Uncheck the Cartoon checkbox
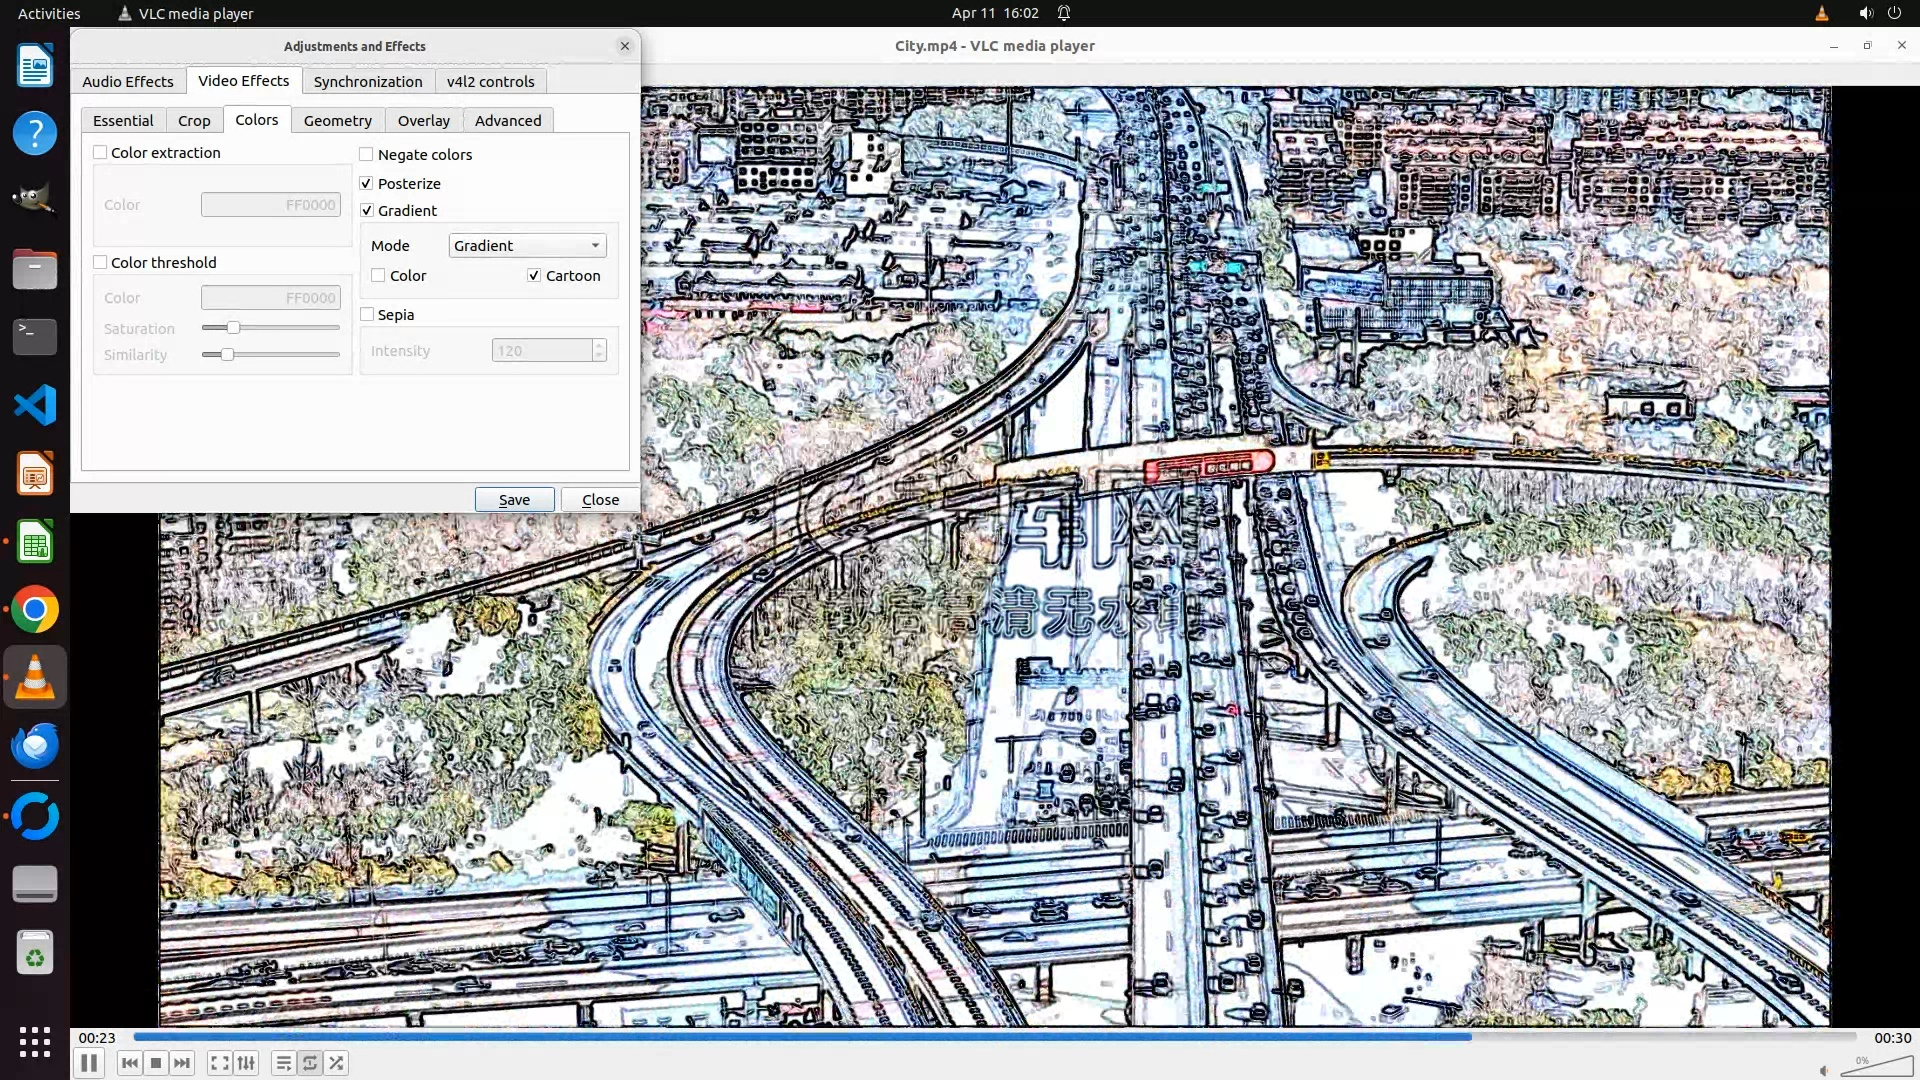Screen dimensions: 1920x1080 pyautogui.click(x=534, y=276)
